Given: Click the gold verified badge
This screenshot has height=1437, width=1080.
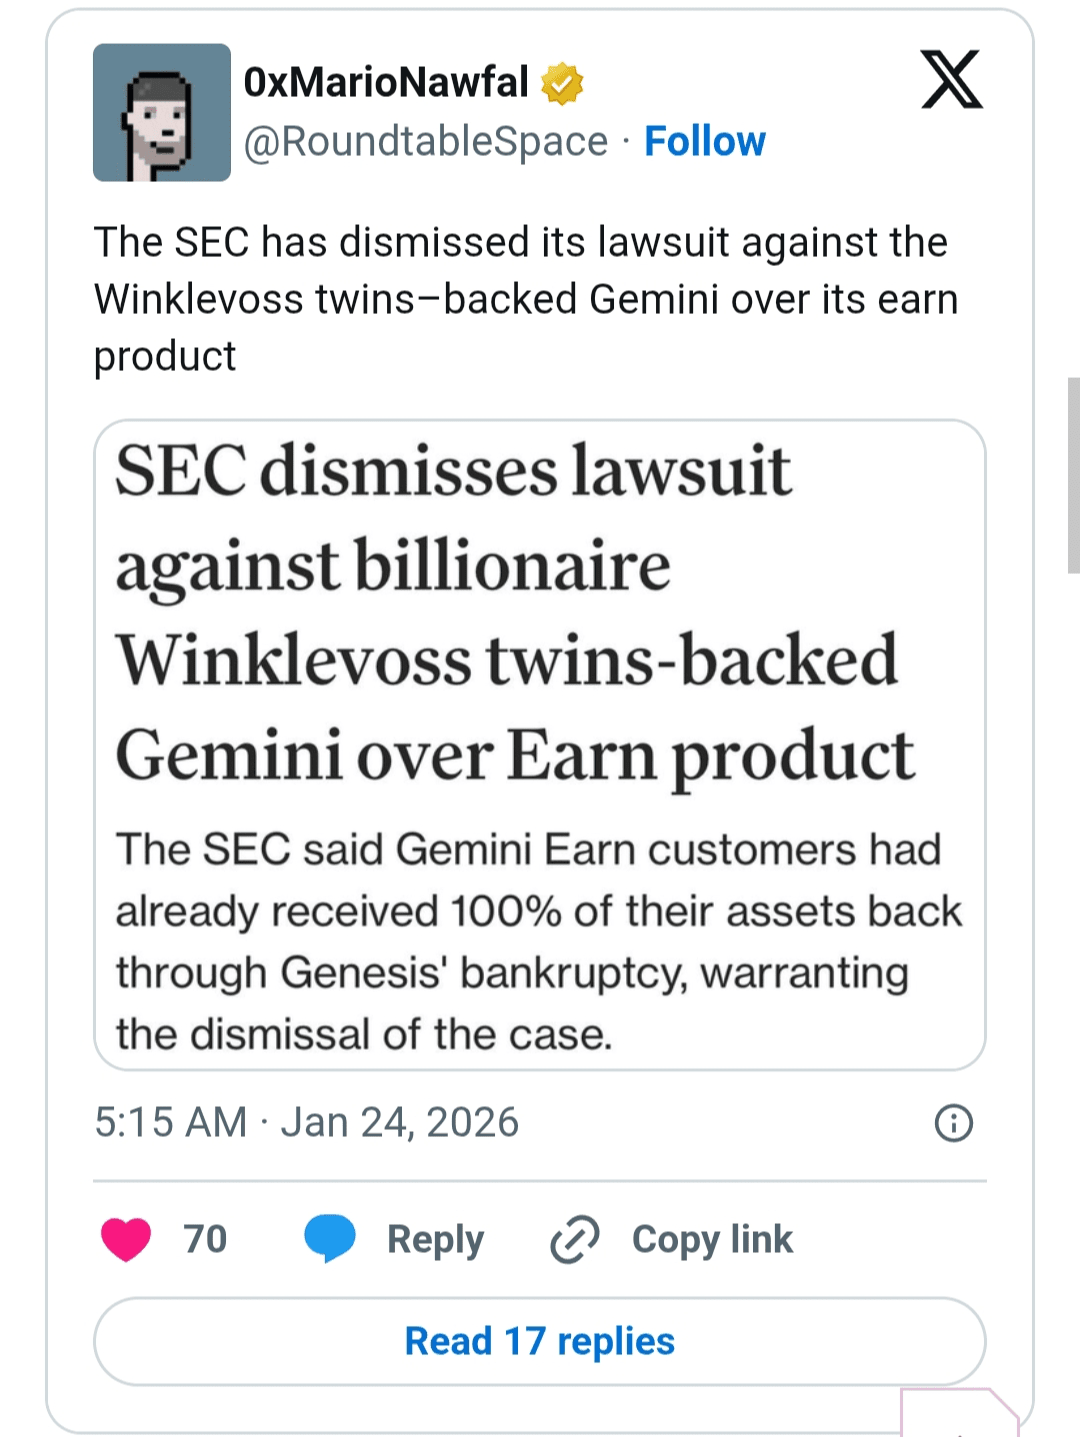Looking at the screenshot, I should tap(562, 83).
